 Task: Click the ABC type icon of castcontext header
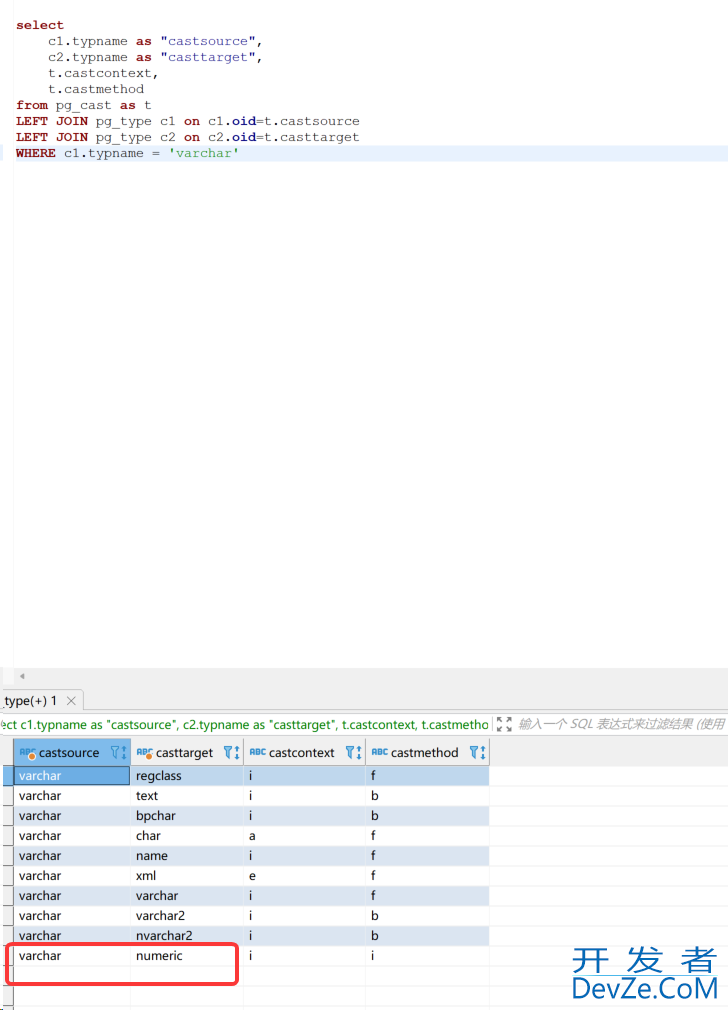click(257, 753)
